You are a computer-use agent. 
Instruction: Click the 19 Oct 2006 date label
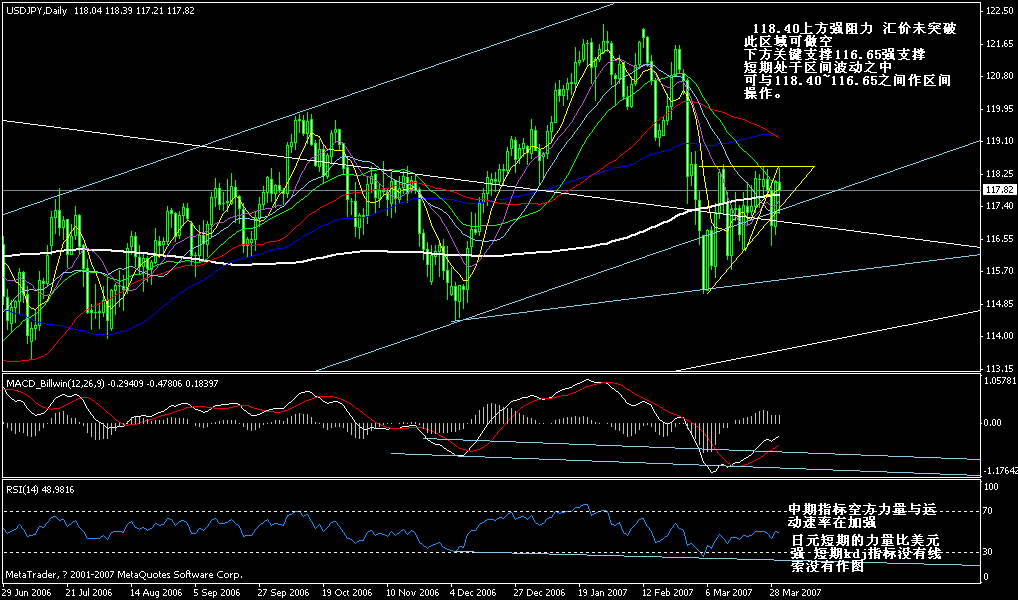(x=347, y=593)
